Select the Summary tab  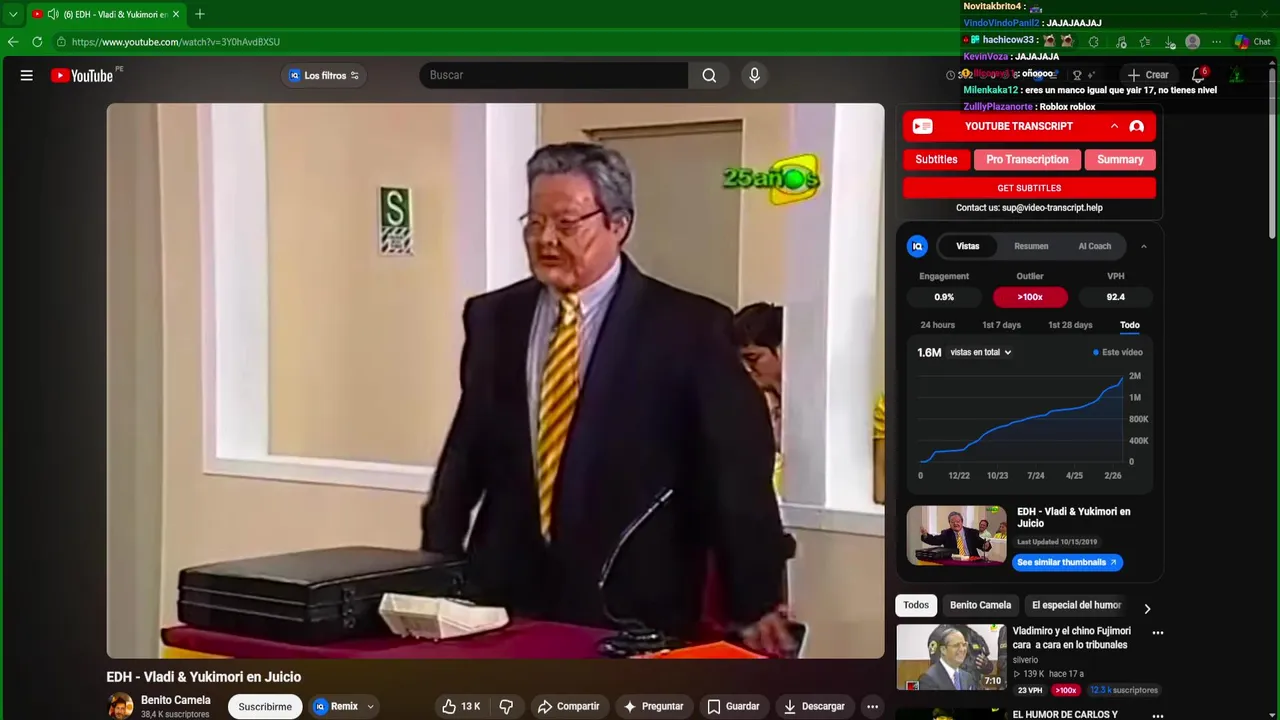coord(1120,159)
